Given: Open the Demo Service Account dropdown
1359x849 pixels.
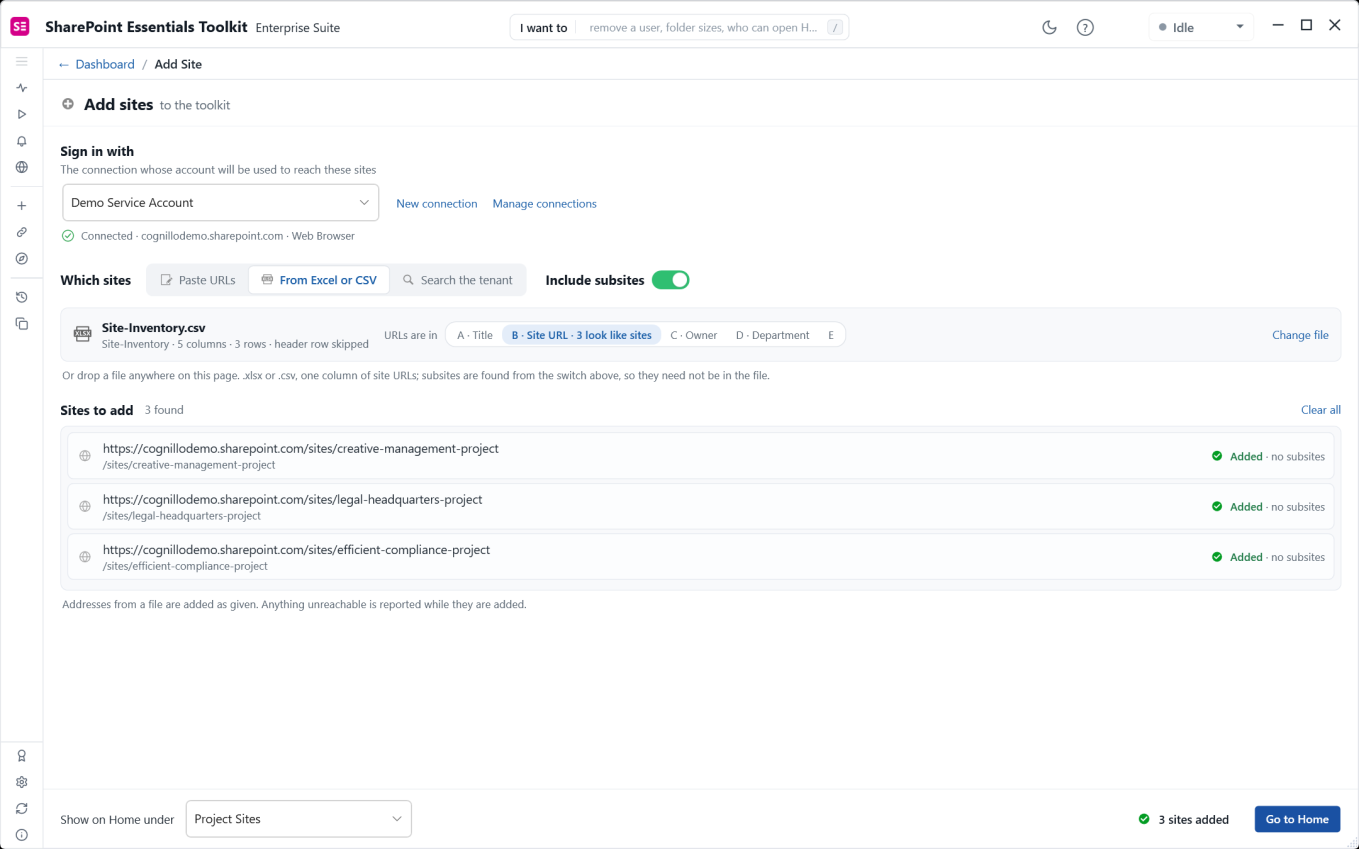Looking at the screenshot, I should pyautogui.click(x=221, y=202).
